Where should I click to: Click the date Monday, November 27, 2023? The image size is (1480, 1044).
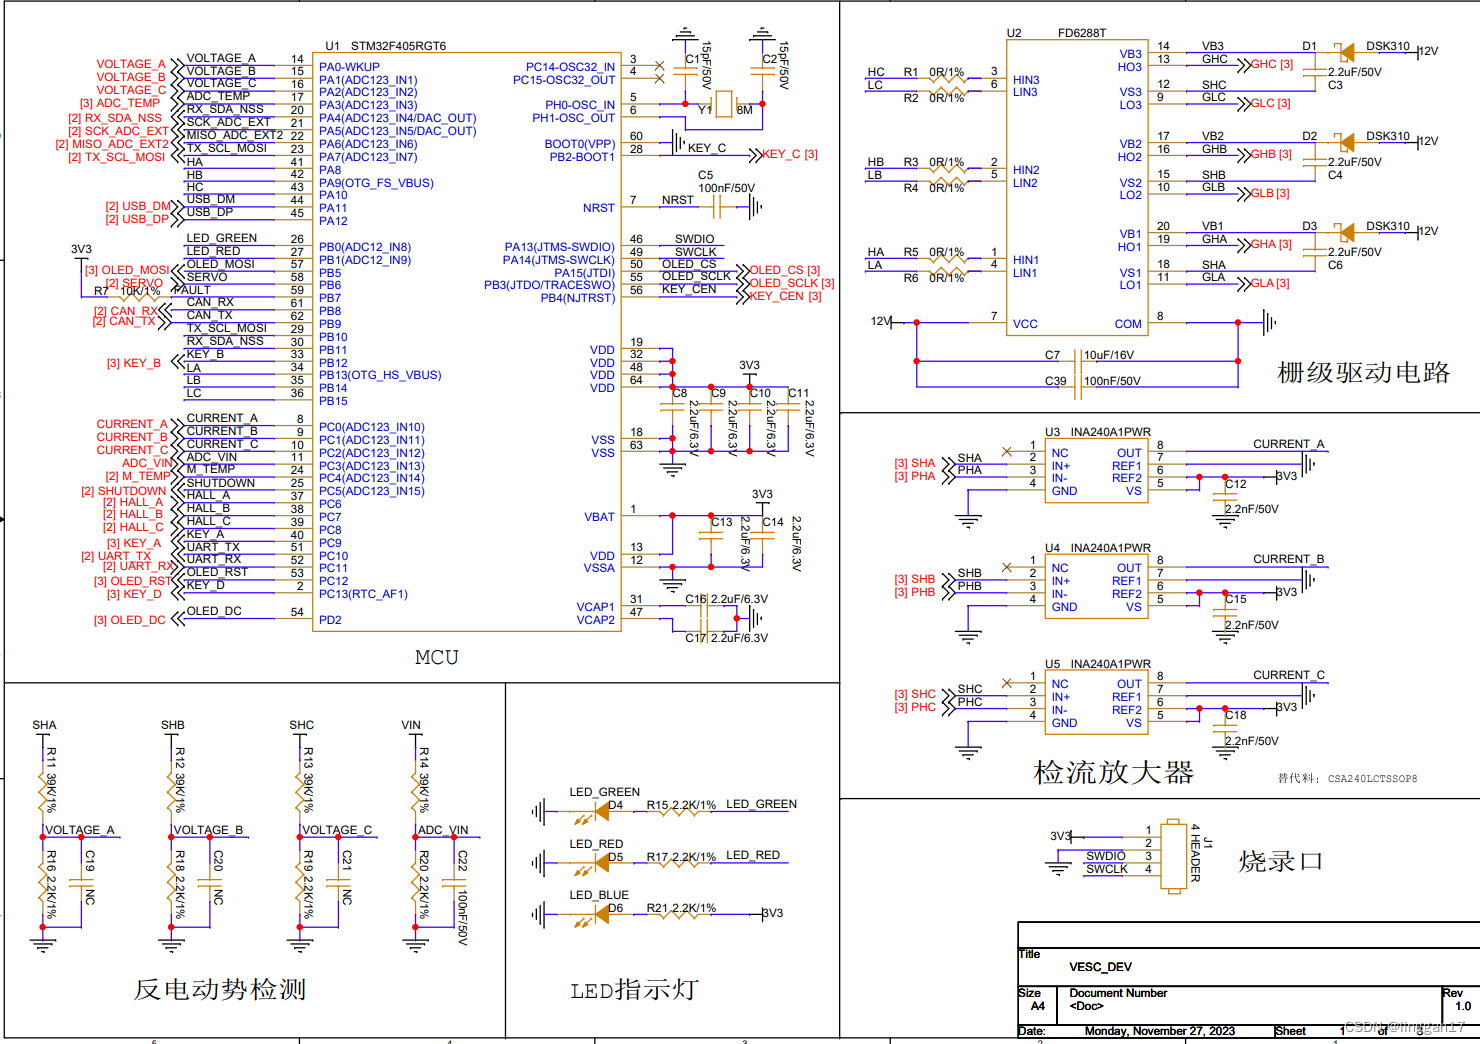[x=1159, y=1031]
